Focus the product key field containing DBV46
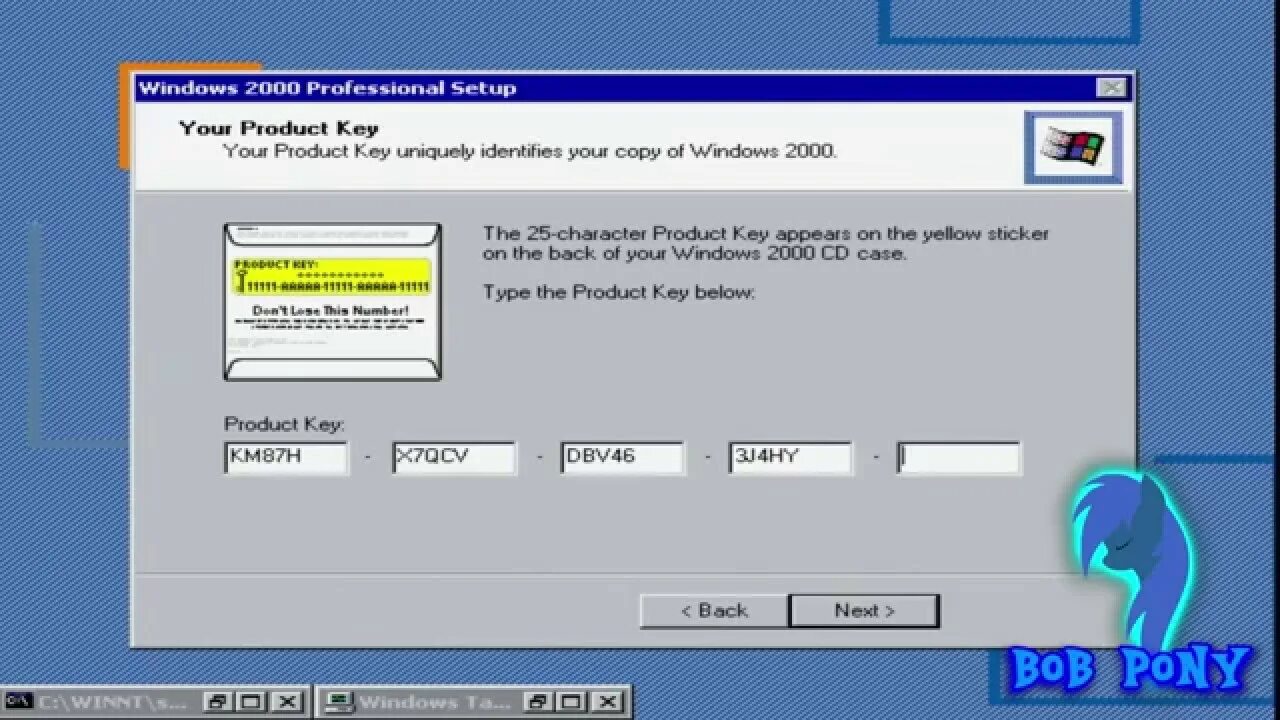Image resolution: width=1280 pixels, height=720 pixels. pyautogui.click(x=622, y=458)
